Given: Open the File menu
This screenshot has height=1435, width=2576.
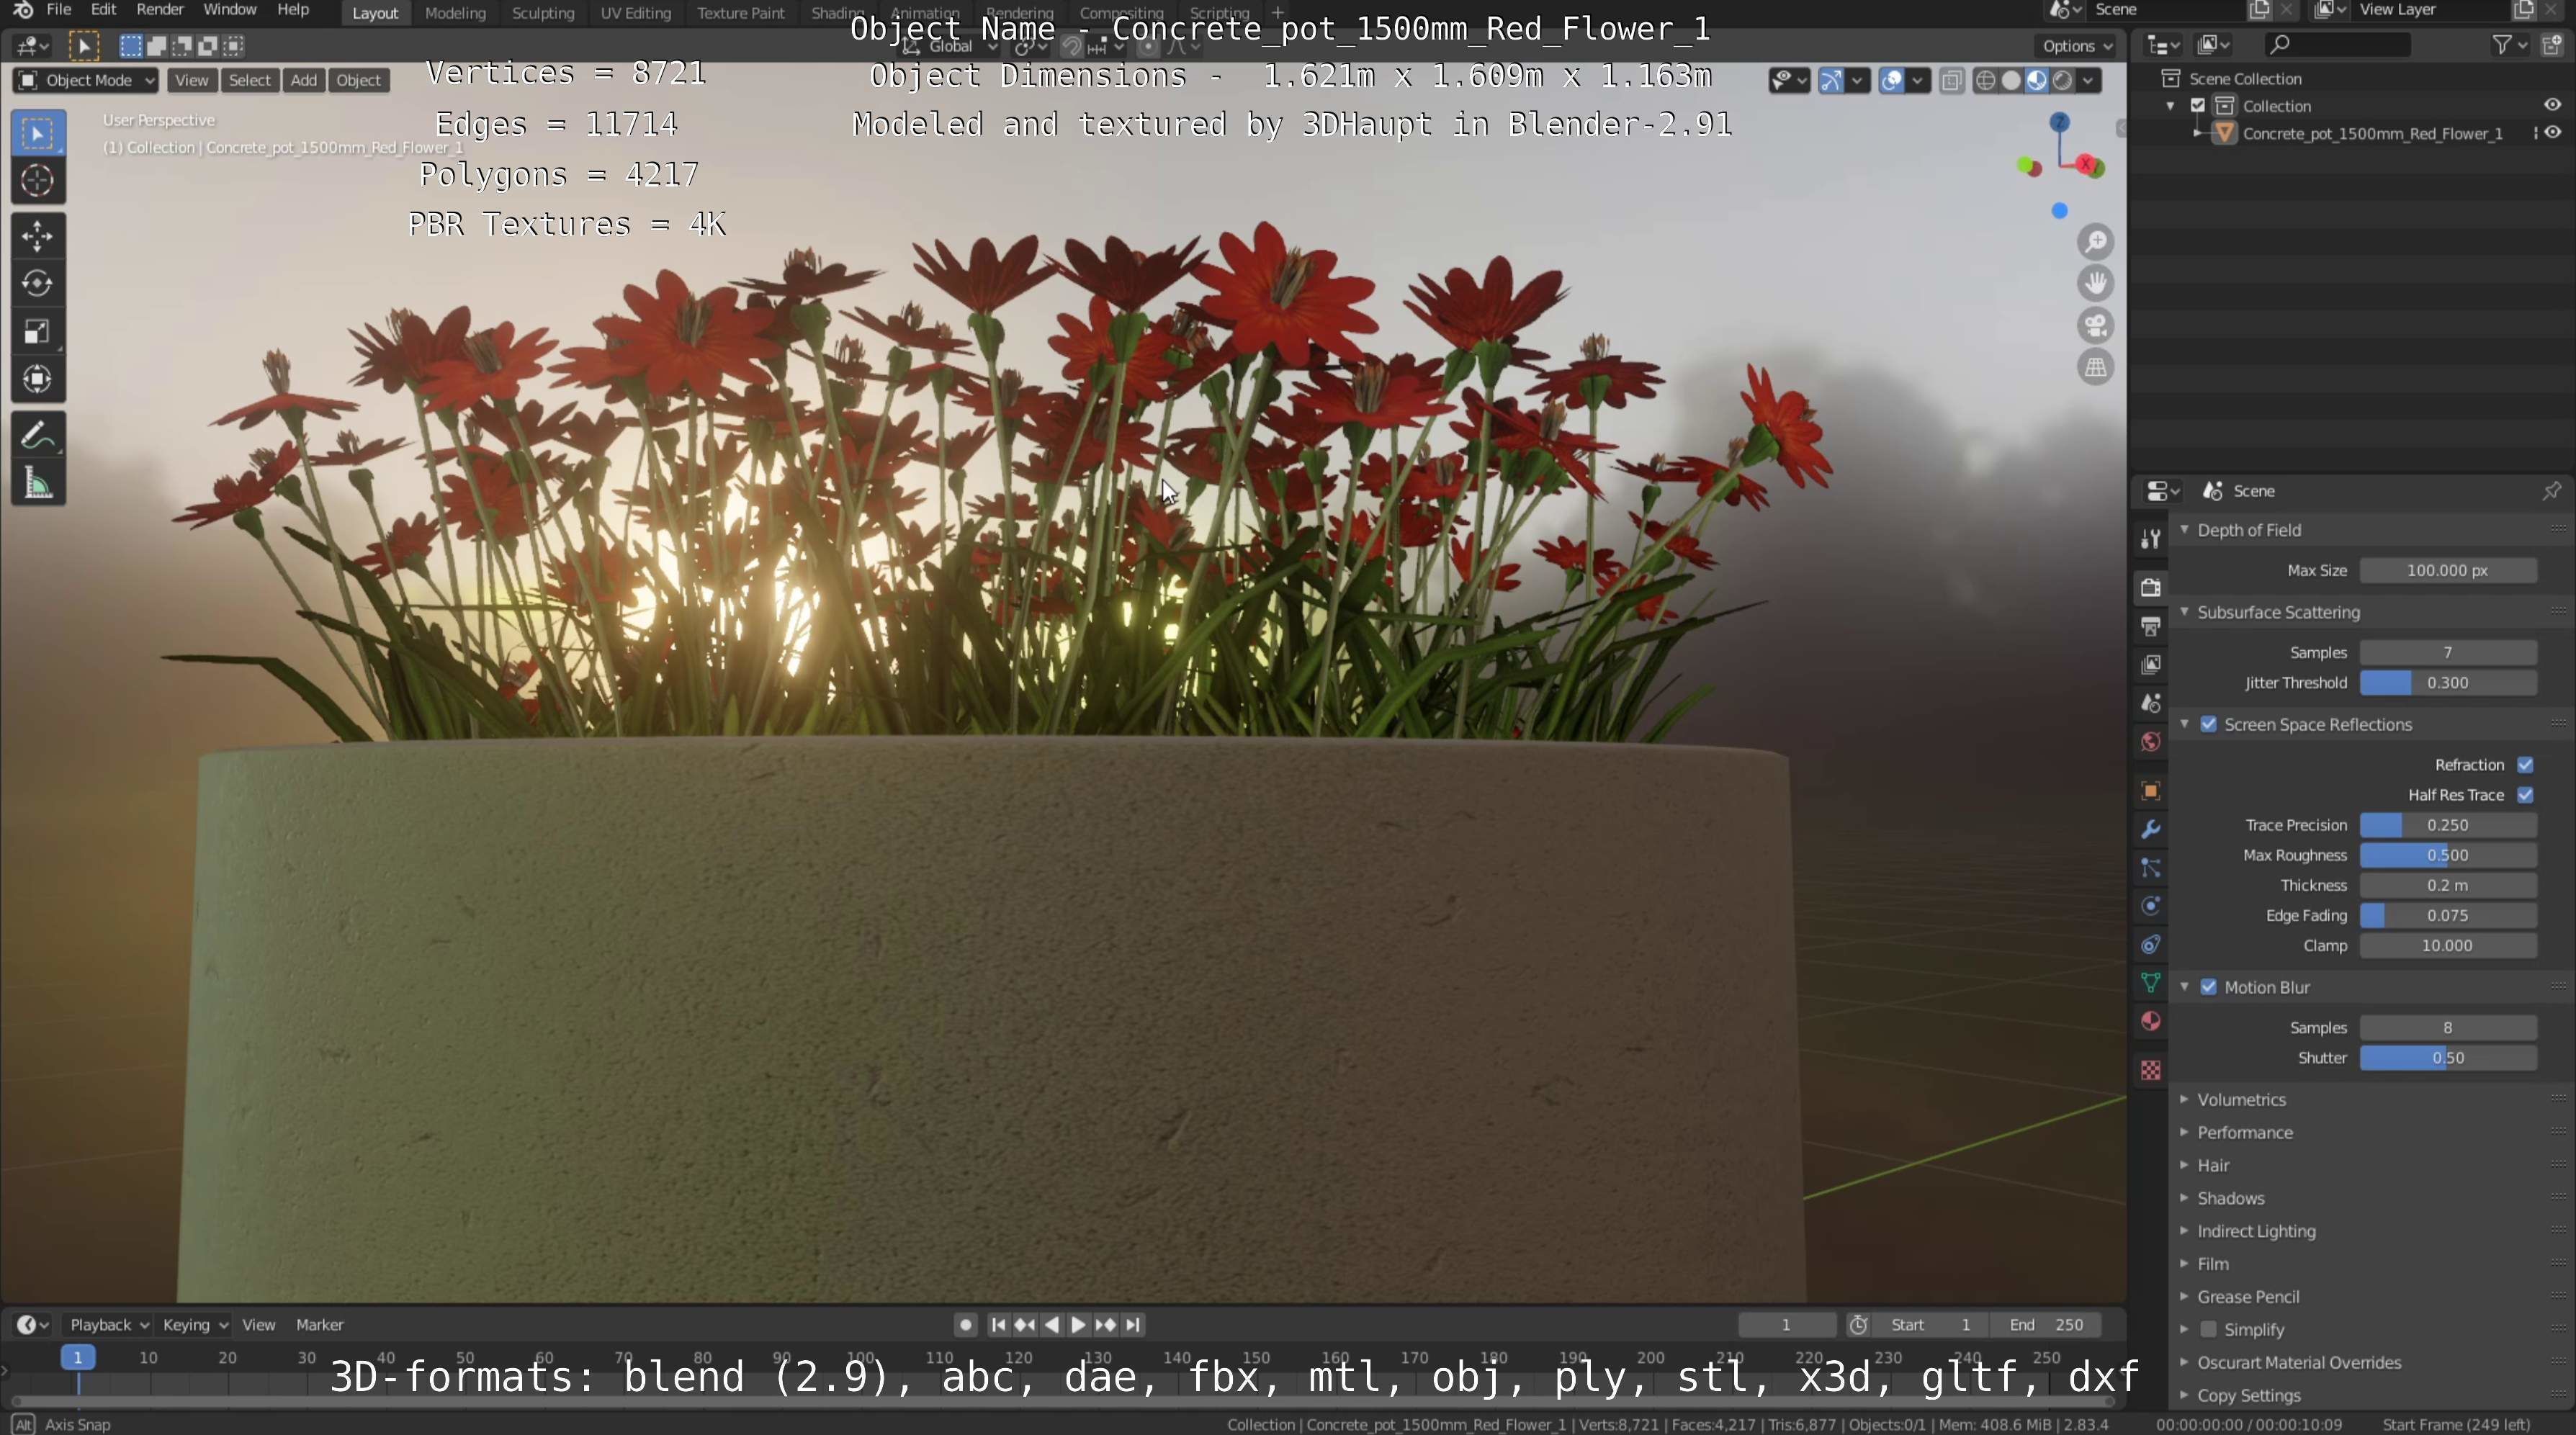Looking at the screenshot, I should [x=59, y=10].
